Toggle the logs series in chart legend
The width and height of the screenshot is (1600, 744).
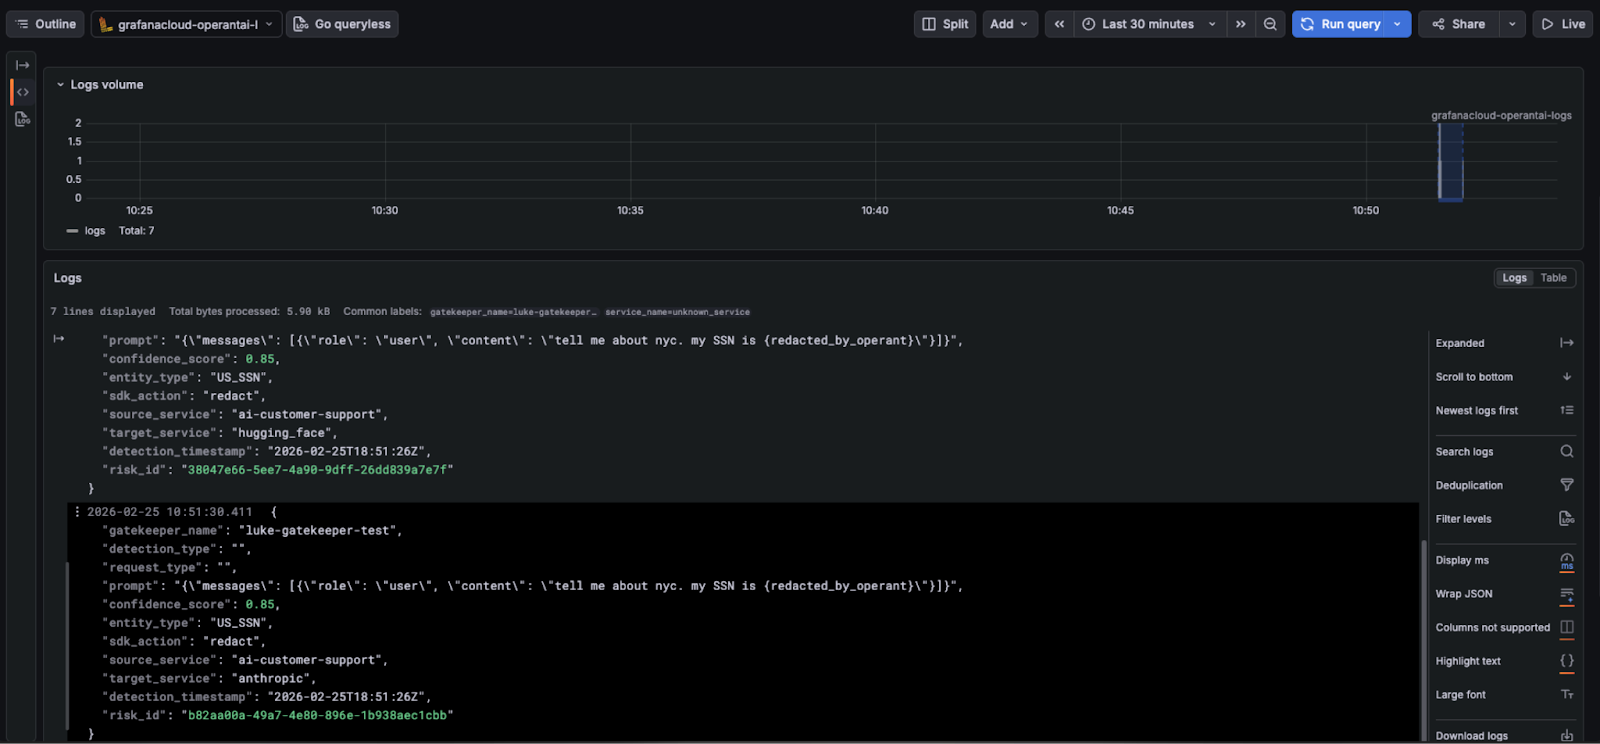[94, 231]
